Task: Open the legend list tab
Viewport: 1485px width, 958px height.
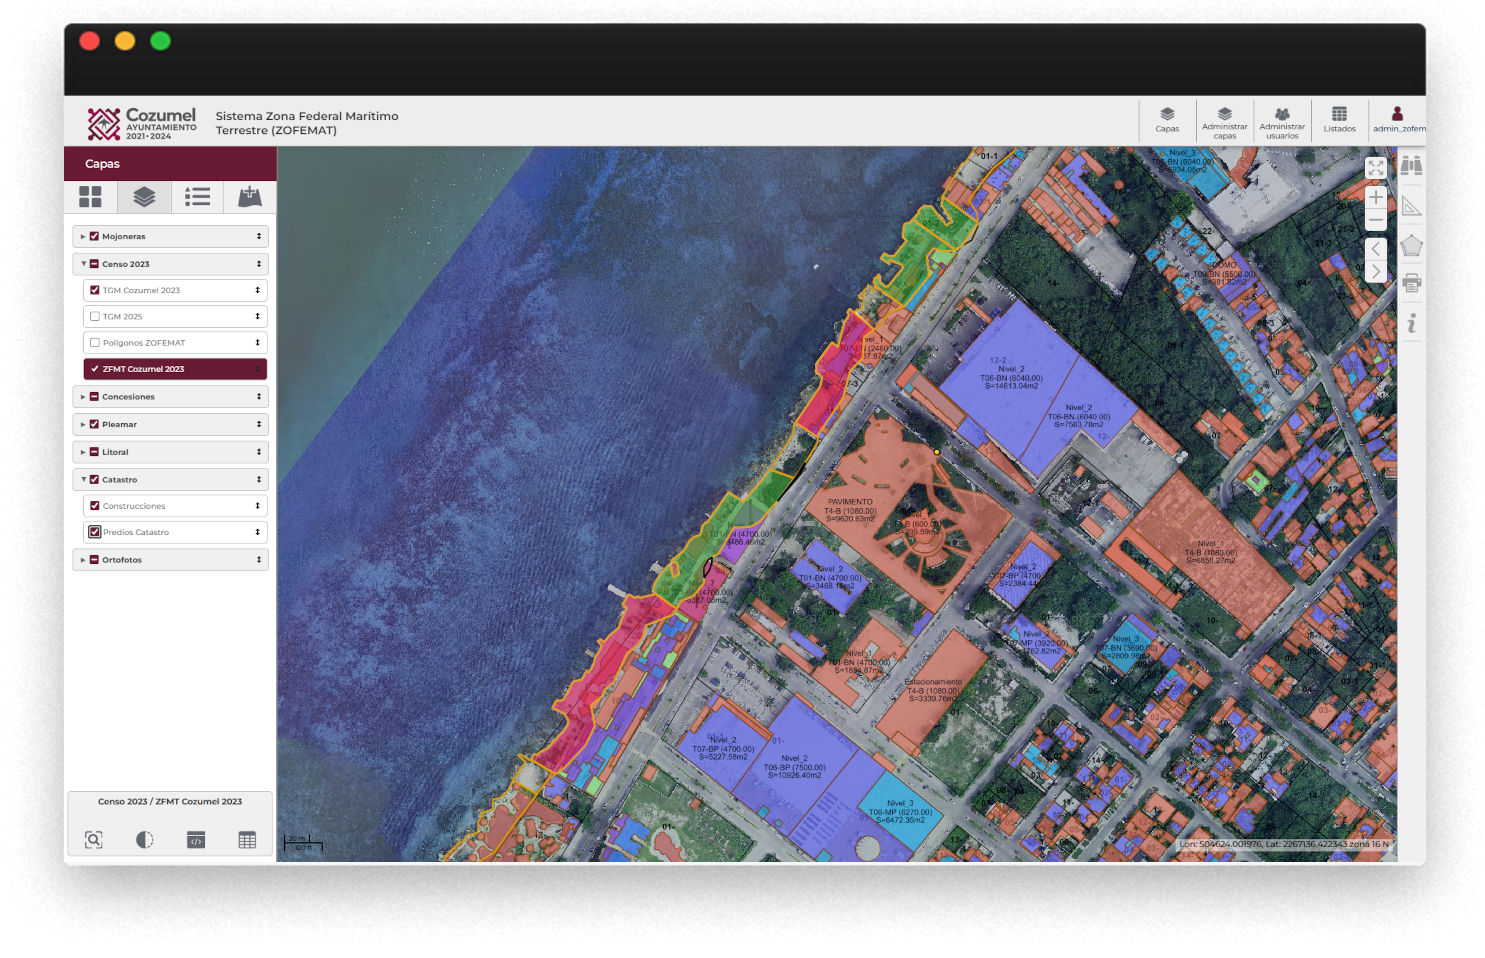Action: click(x=197, y=197)
